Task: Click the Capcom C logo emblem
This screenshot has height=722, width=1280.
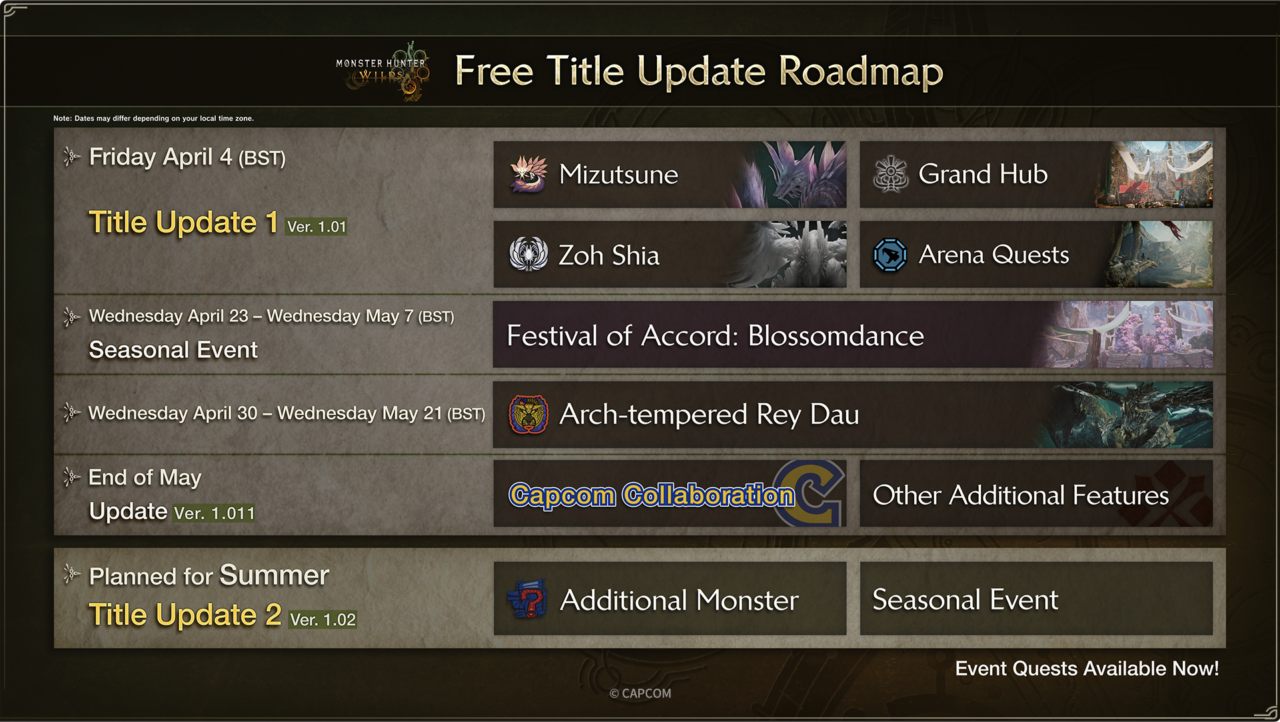Action: click(x=812, y=493)
